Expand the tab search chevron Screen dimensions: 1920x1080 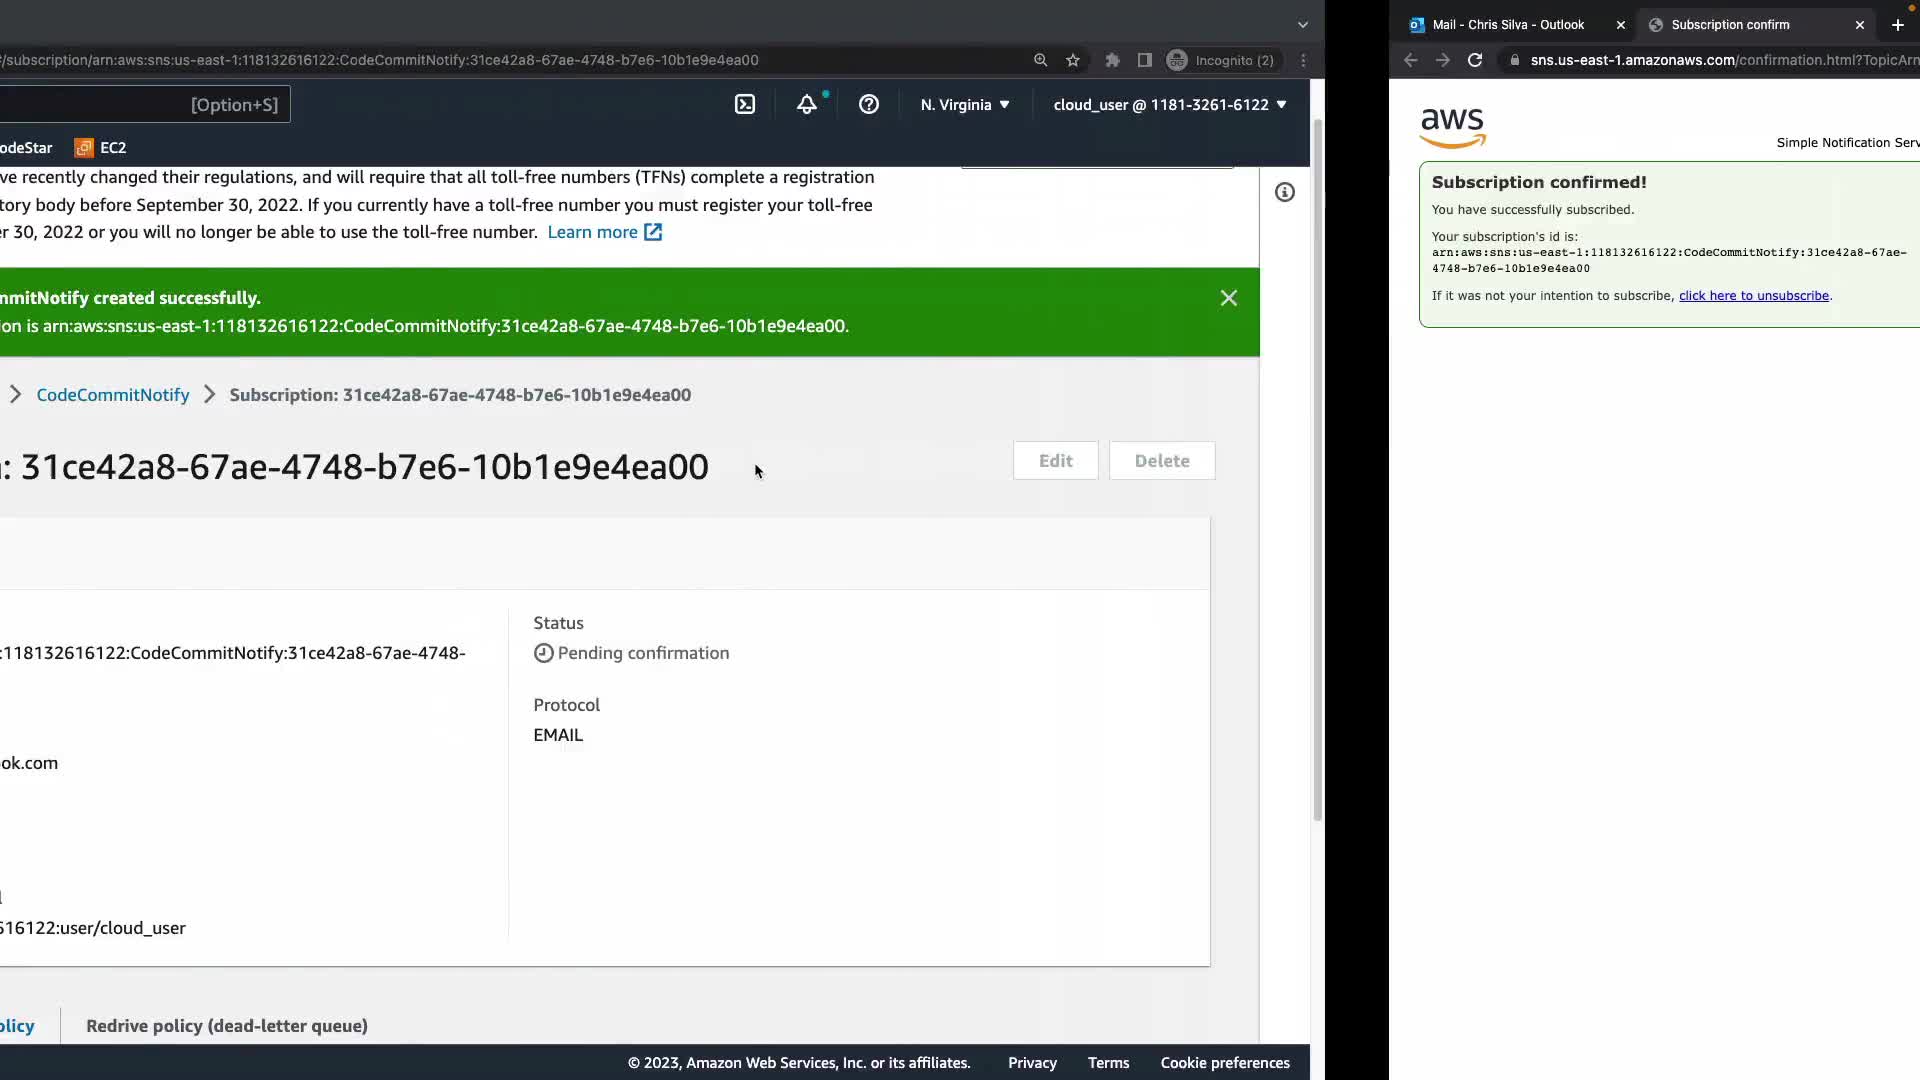(x=1302, y=24)
